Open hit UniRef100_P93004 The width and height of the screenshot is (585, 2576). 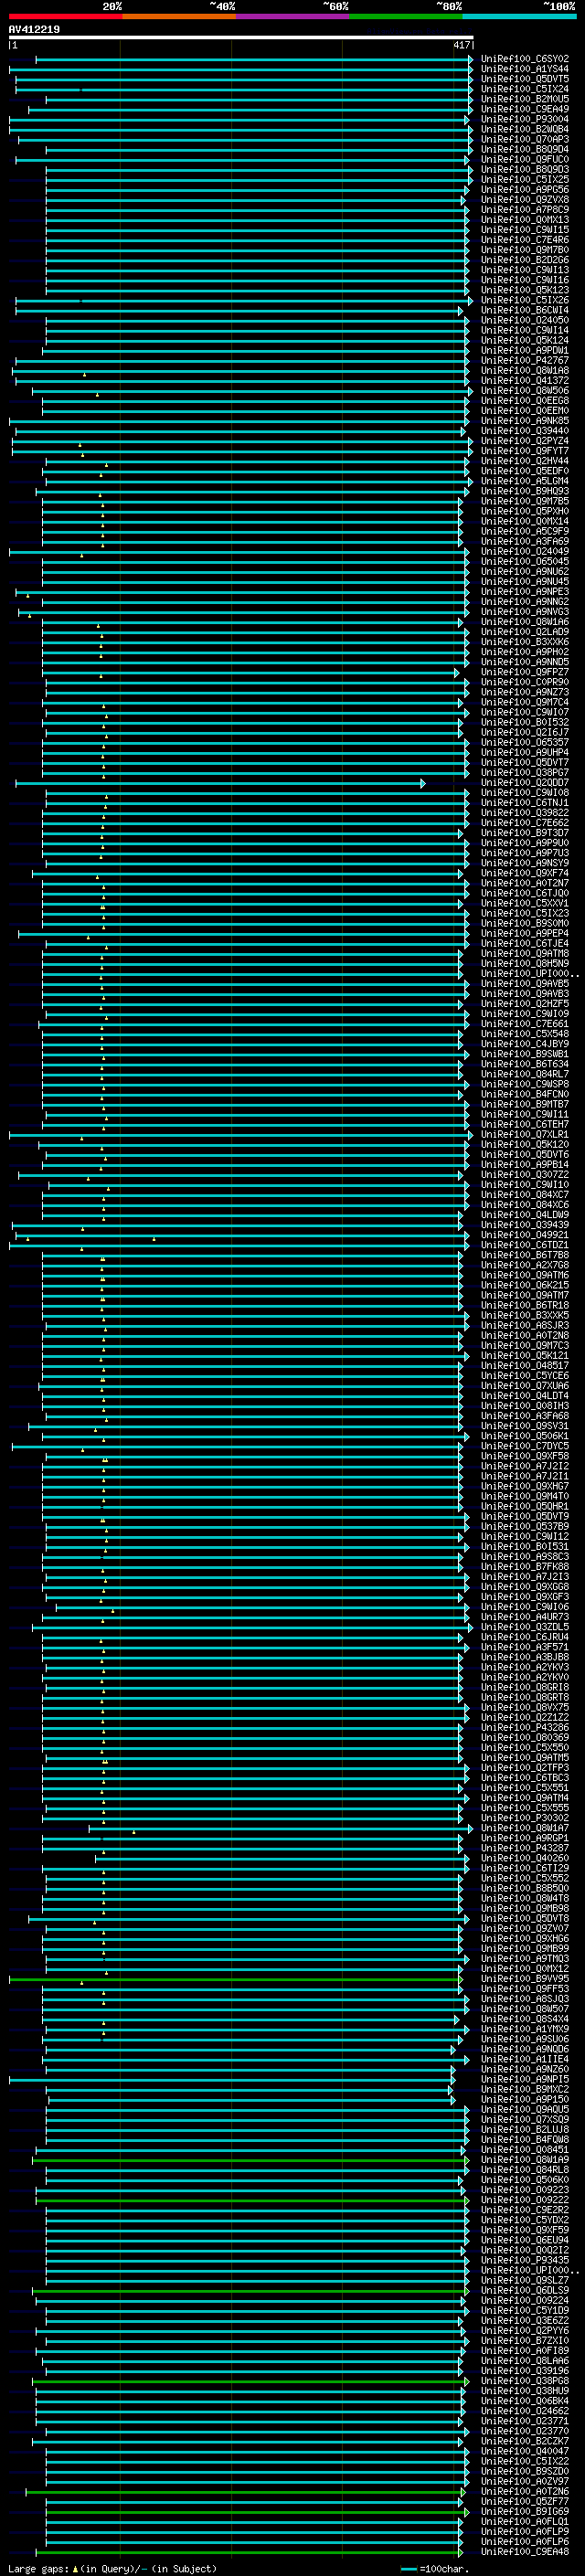[525, 119]
